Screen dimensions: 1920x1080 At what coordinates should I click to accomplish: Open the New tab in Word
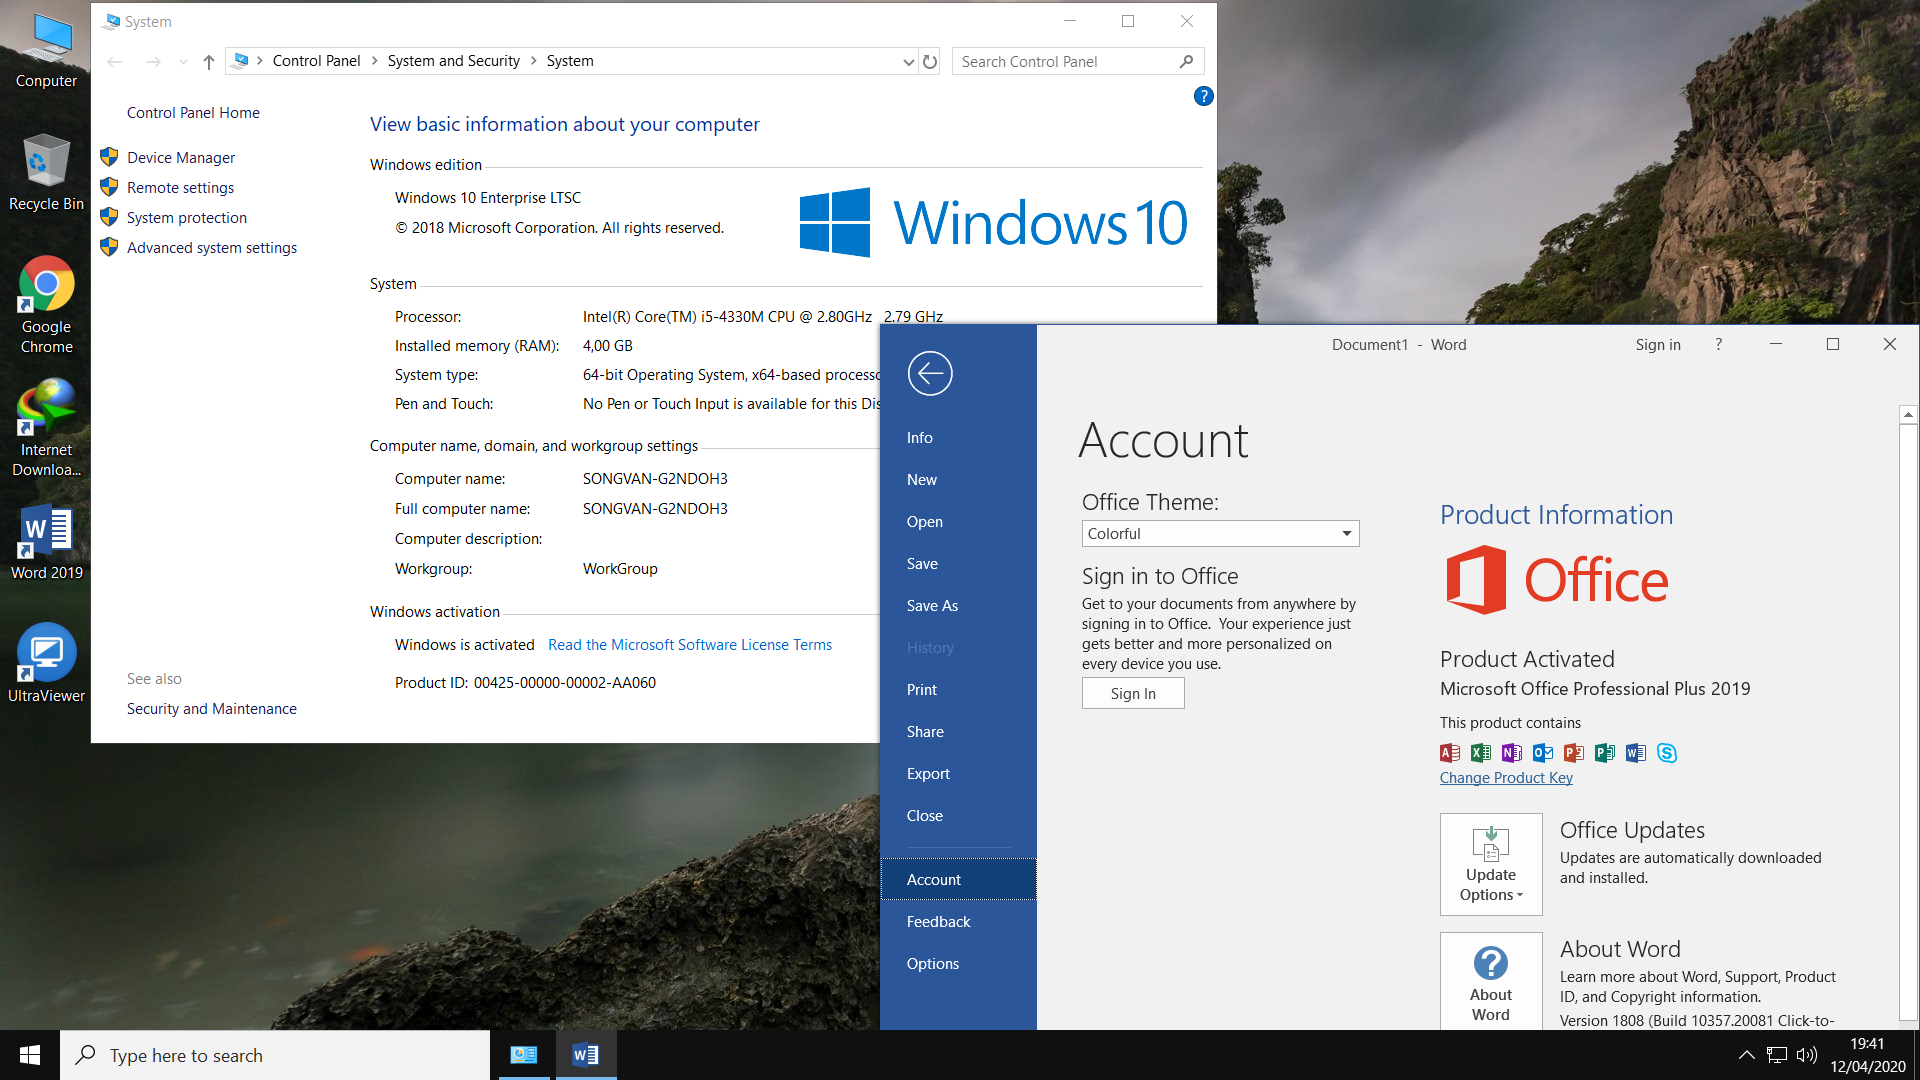(x=958, y=480)
